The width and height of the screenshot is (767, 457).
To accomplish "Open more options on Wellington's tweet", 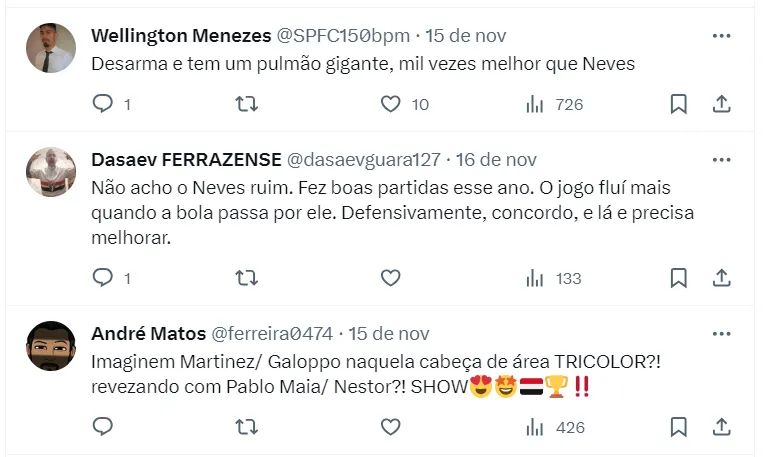I will 721,36.
